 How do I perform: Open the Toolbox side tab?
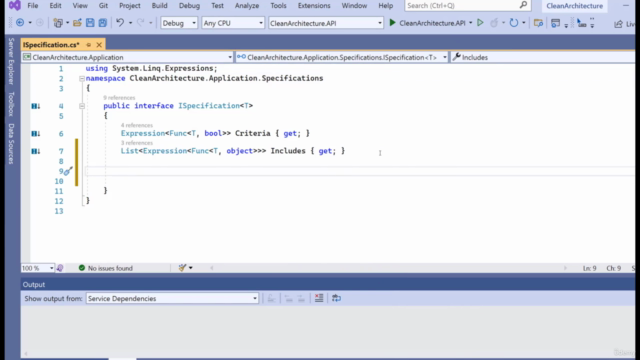pos(11,104)
